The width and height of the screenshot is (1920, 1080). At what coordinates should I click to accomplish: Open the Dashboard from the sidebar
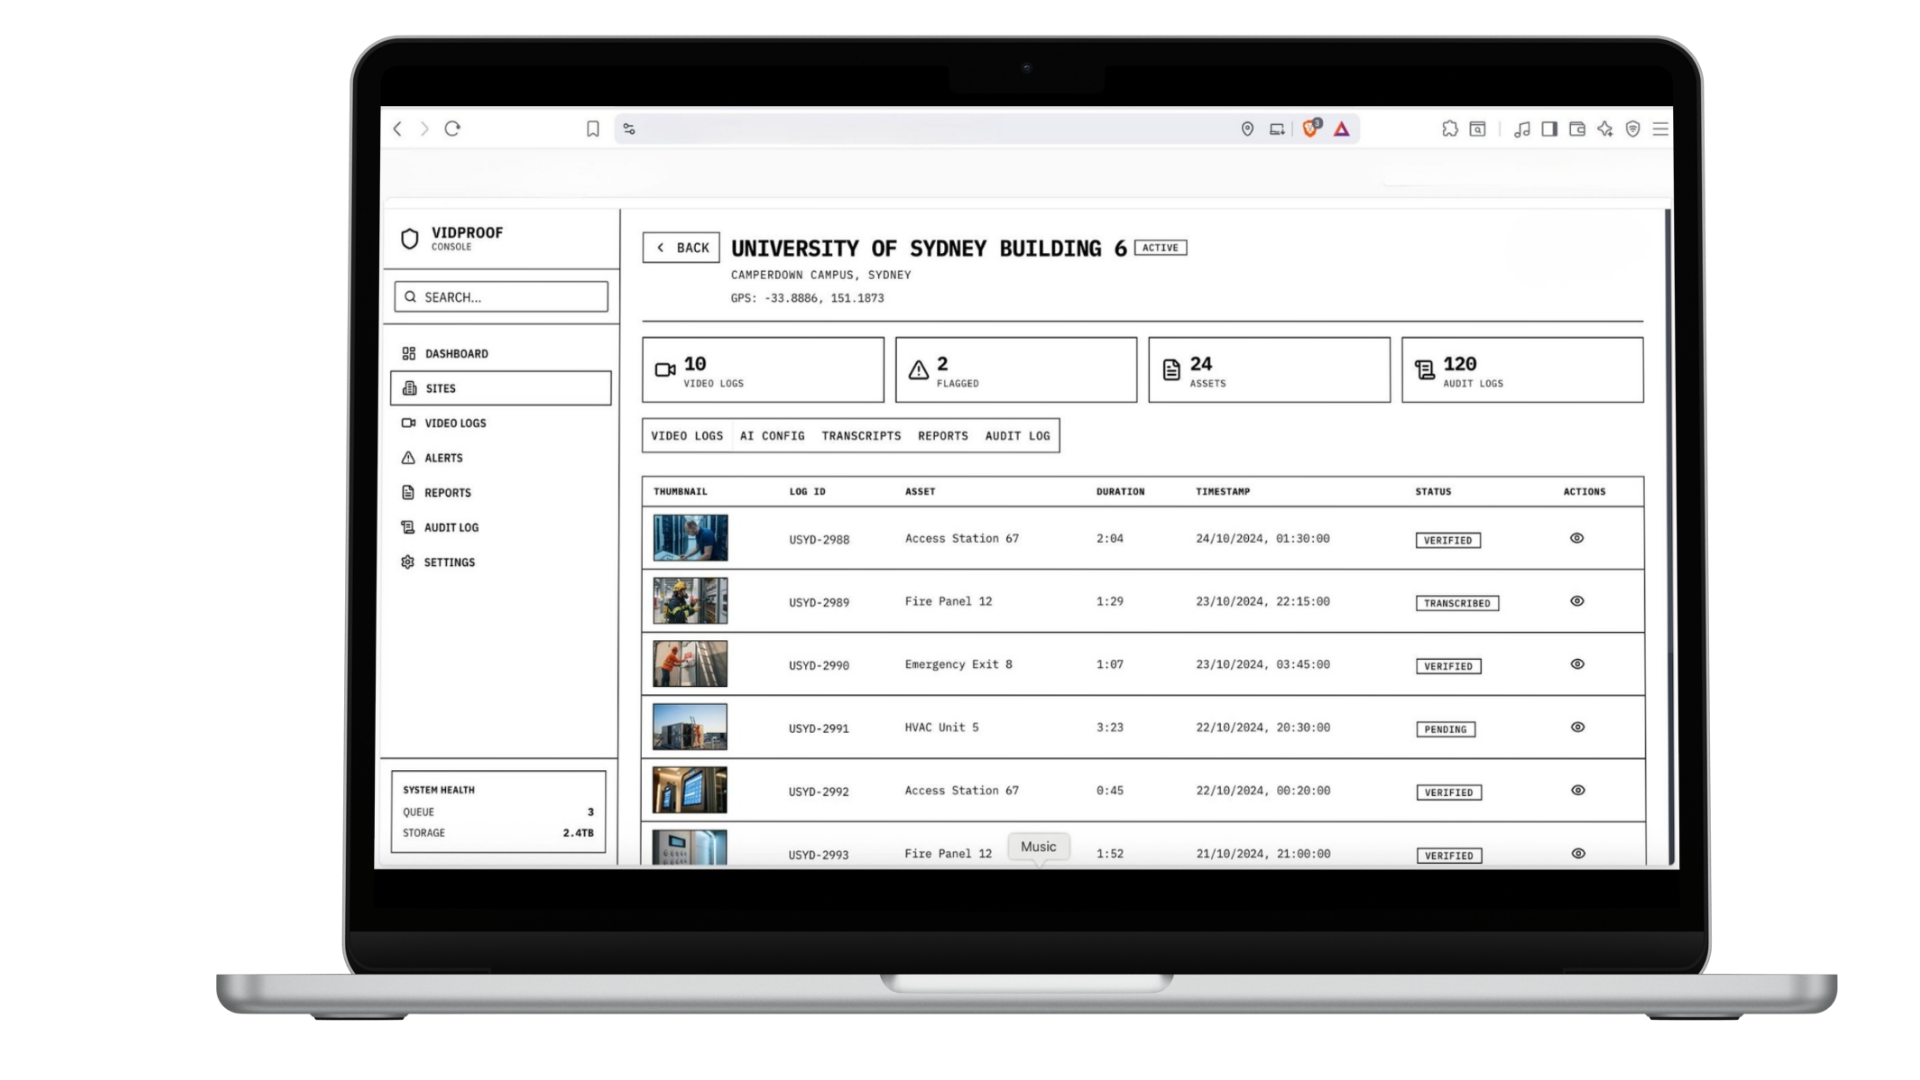click(456, 353)
